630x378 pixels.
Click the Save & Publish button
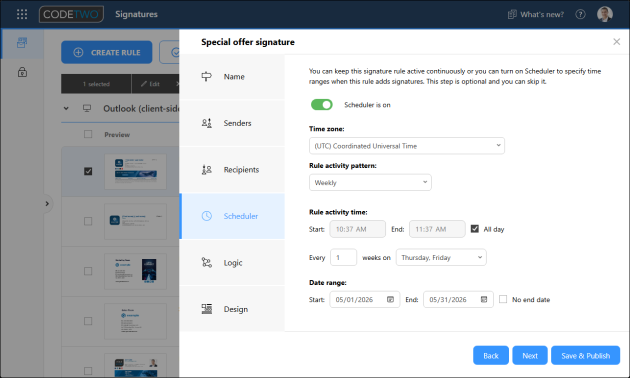pos(585,356)
